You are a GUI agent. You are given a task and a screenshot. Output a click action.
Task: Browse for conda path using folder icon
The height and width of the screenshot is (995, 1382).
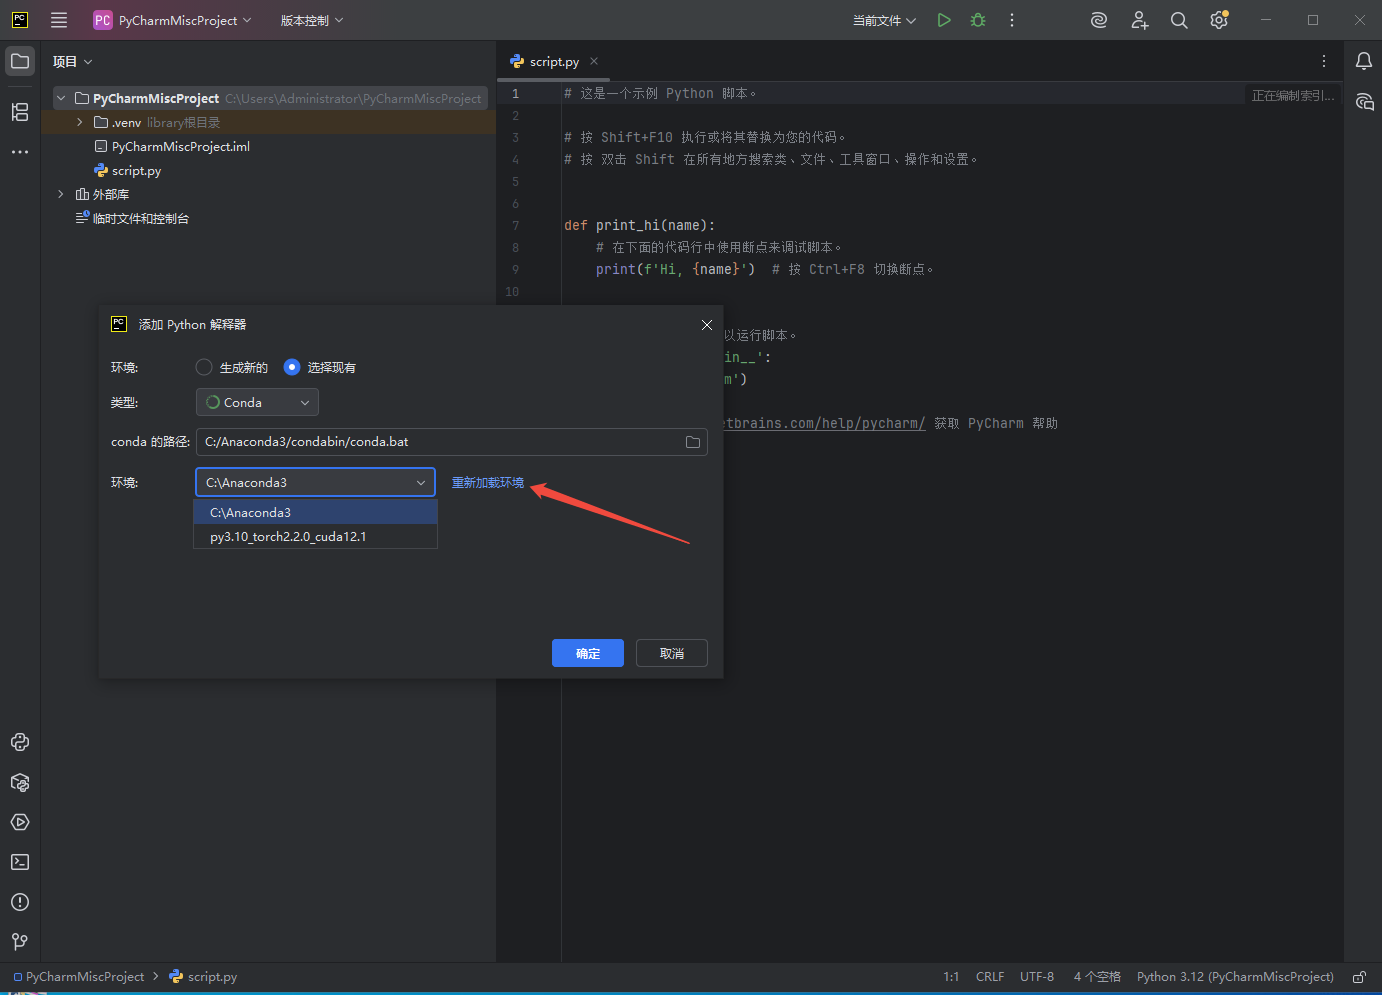pyautogui.click(x=693, y=442)
